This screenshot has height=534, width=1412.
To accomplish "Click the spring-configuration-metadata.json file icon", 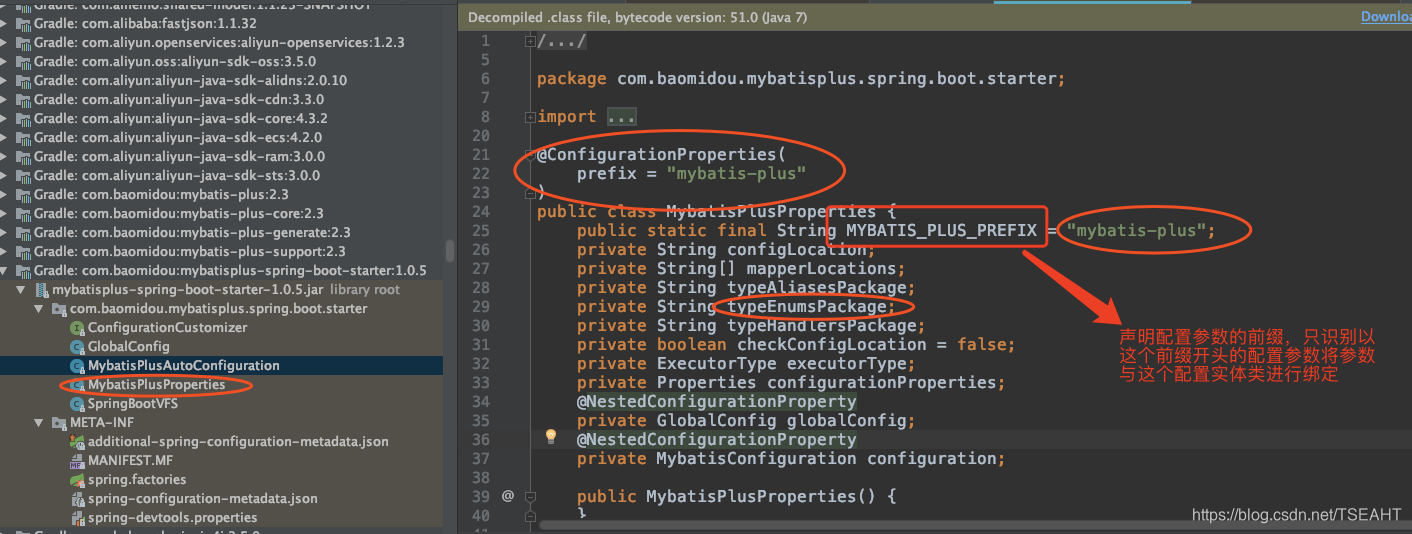I will (77, 499).
